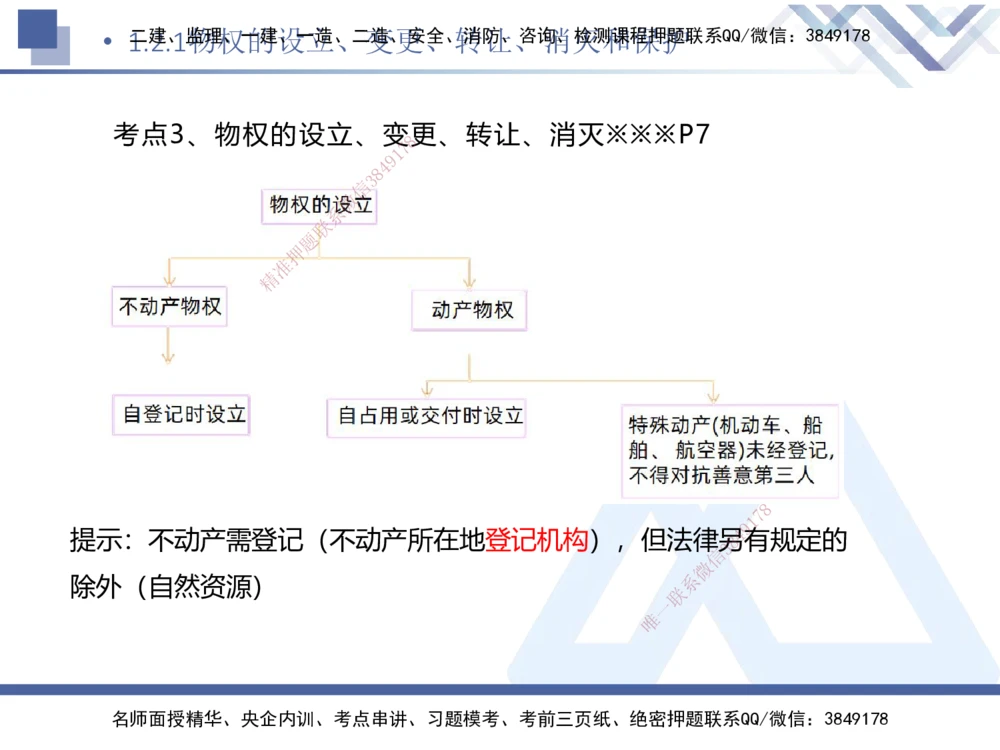
Task: Click the 提示 hint paragraph about 不动产需登记
Action: click(x=458, y=560)
